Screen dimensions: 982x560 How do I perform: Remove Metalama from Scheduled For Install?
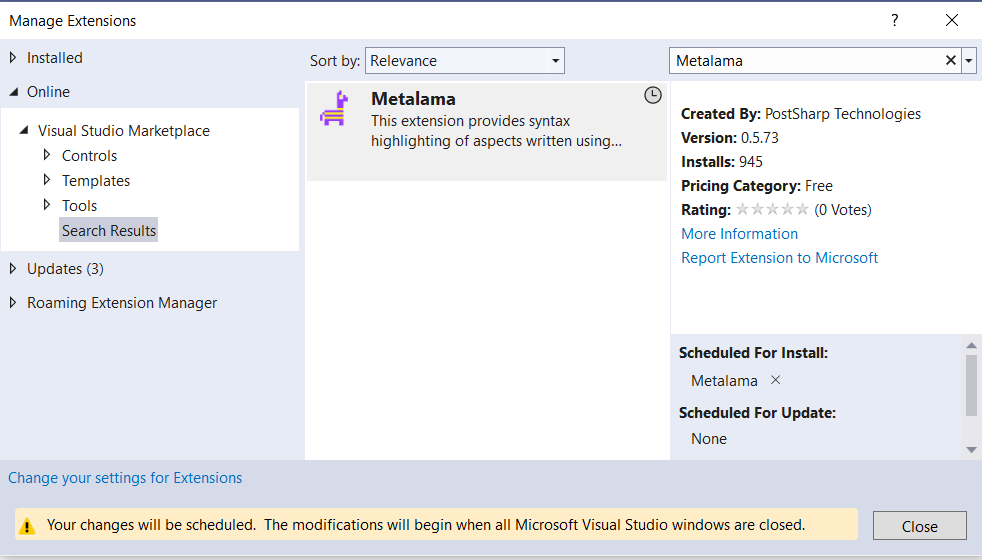coord(775,380)
